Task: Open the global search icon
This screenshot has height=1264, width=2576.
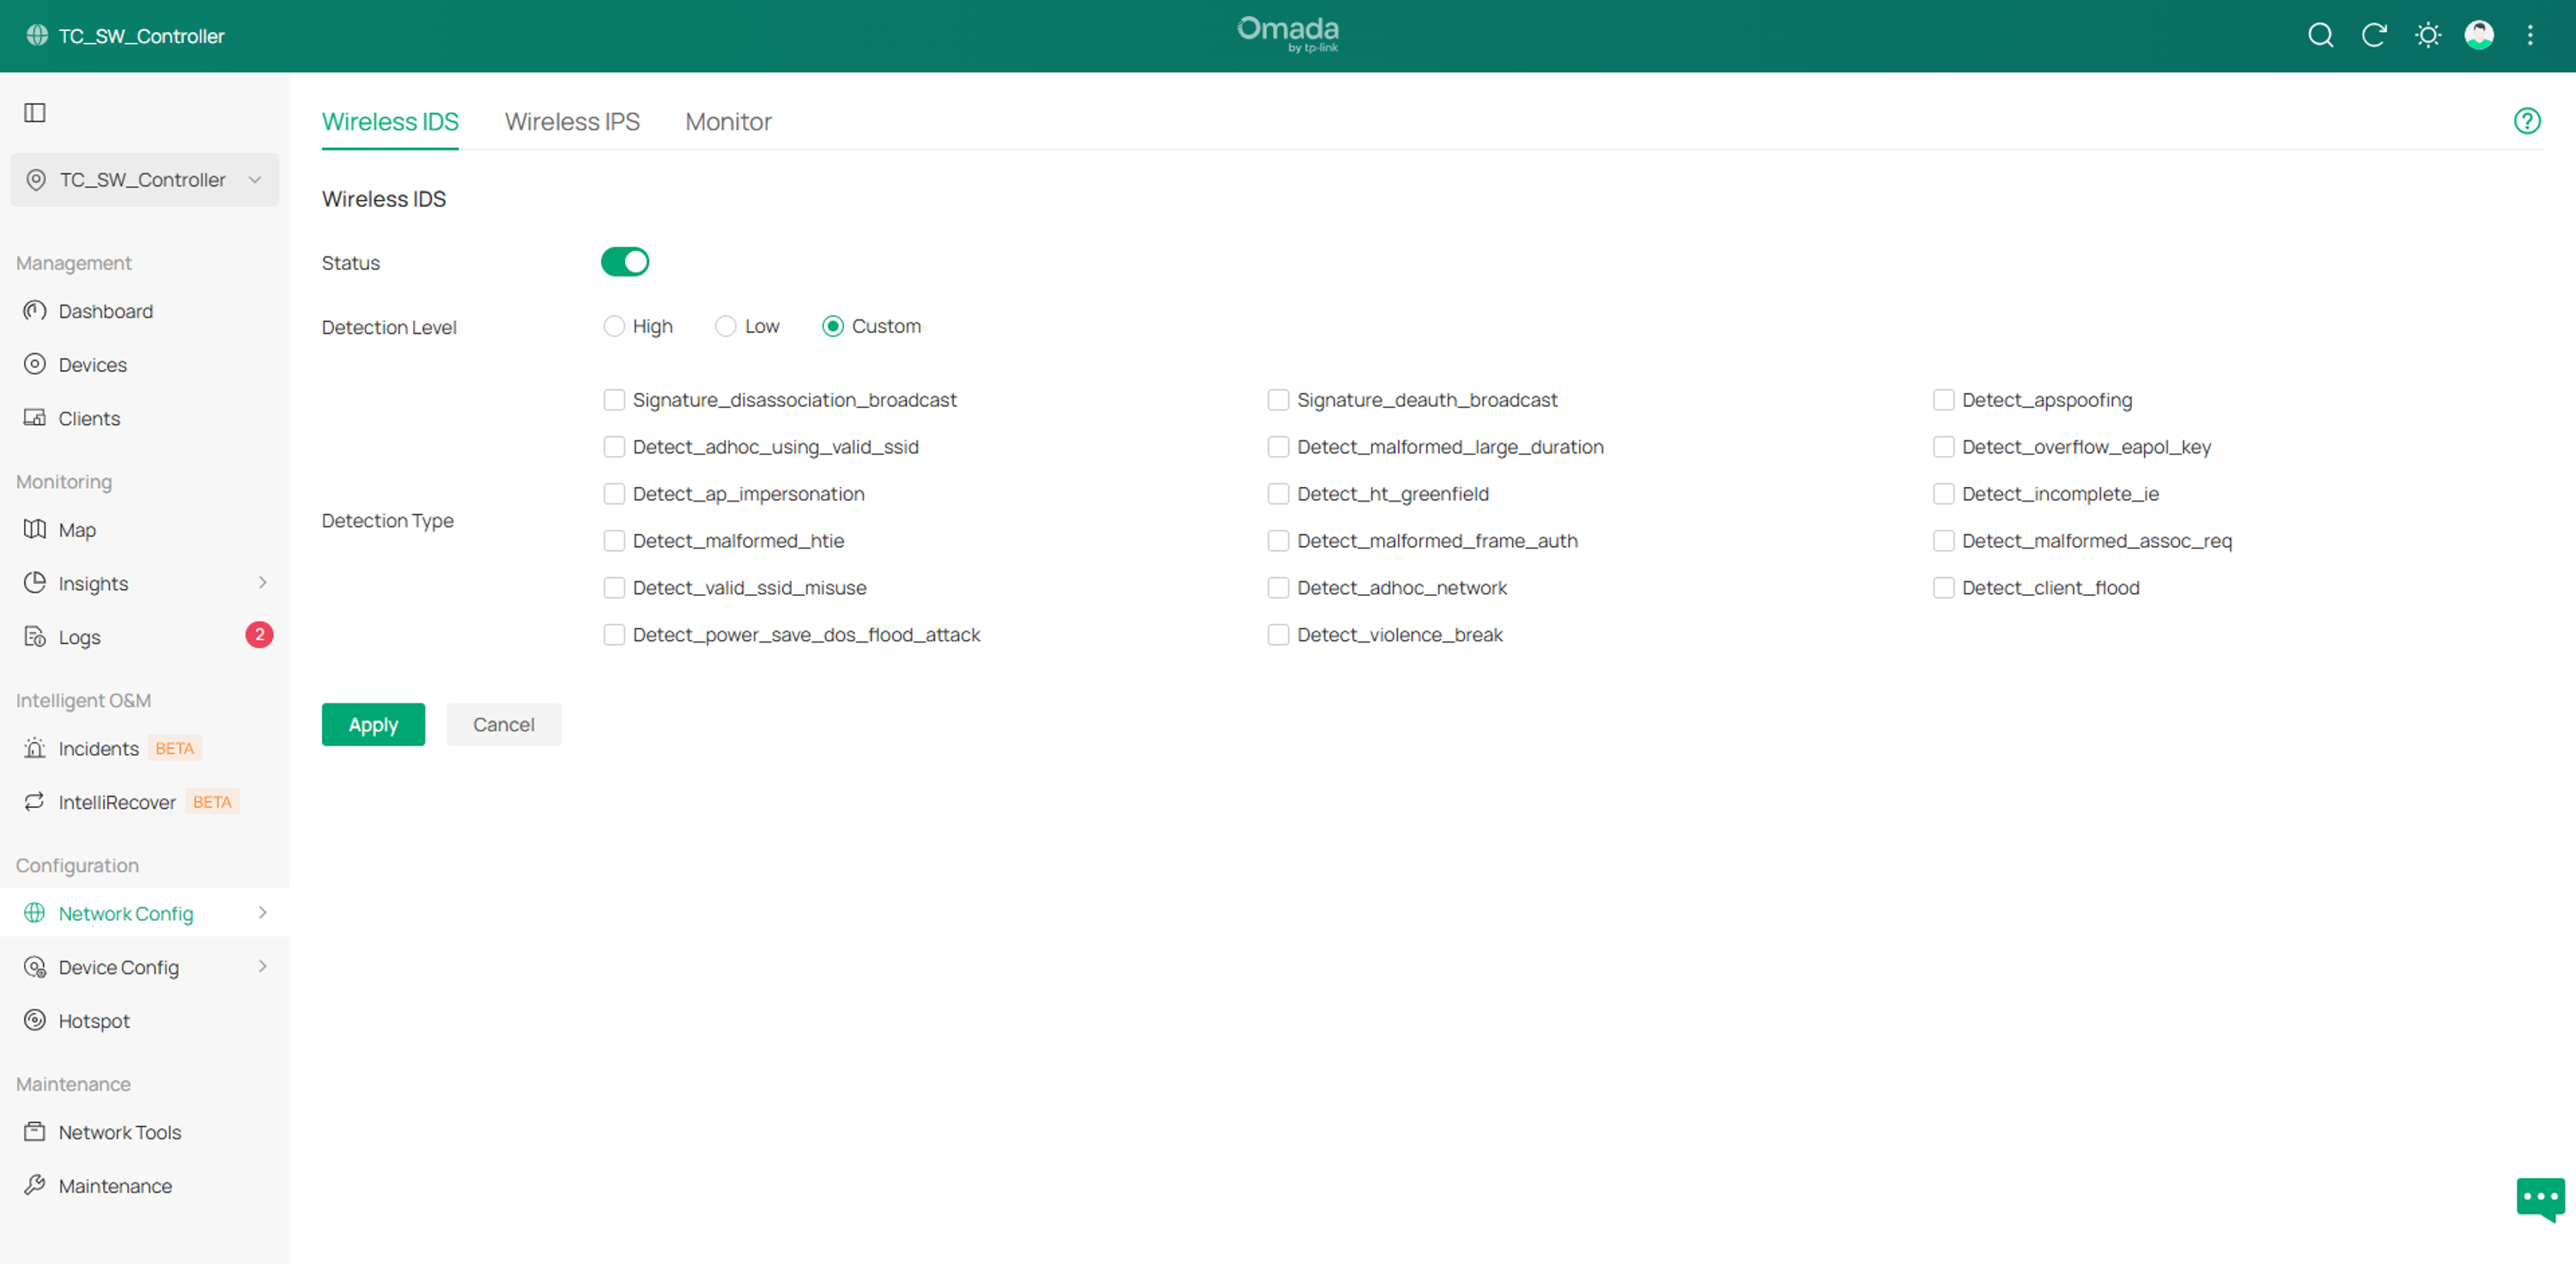Action: pyautogui.click(x=2320, y=36)
